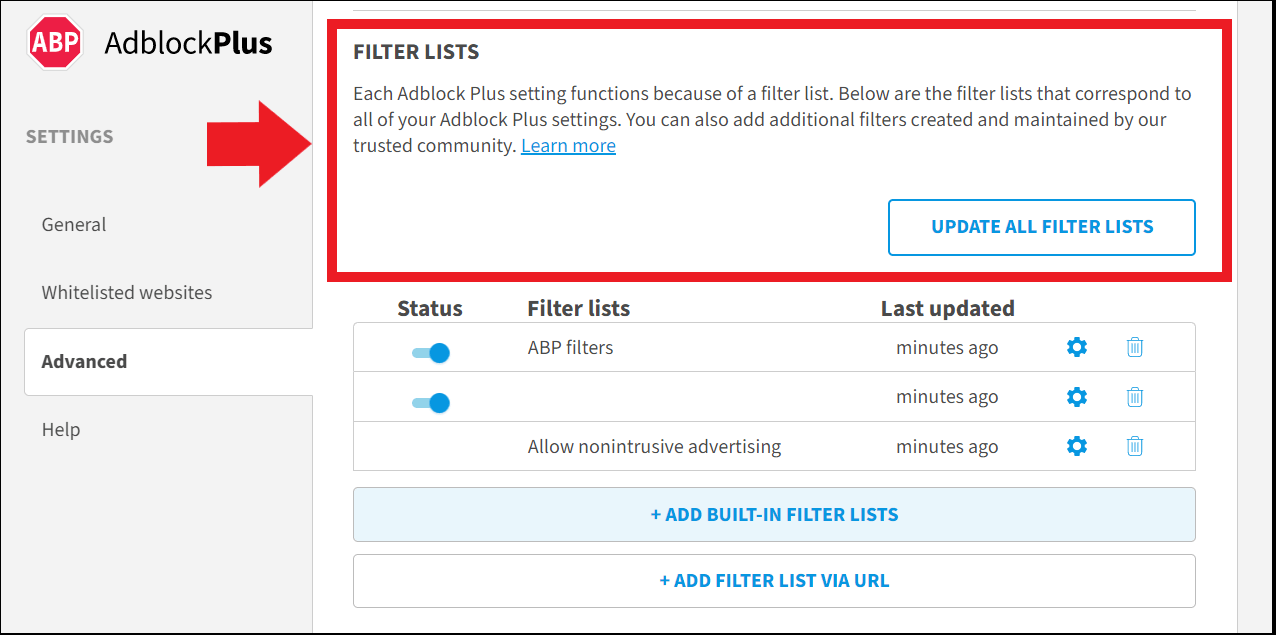1276x635 pixels.
Task: Switch to the Advanced settings tab
Action: coord(84,361)
